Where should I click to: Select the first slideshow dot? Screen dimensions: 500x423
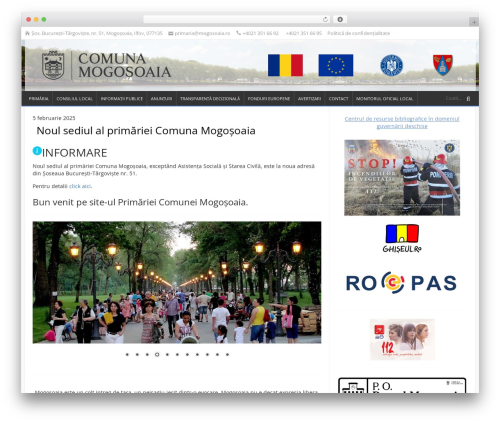(127, 354)
